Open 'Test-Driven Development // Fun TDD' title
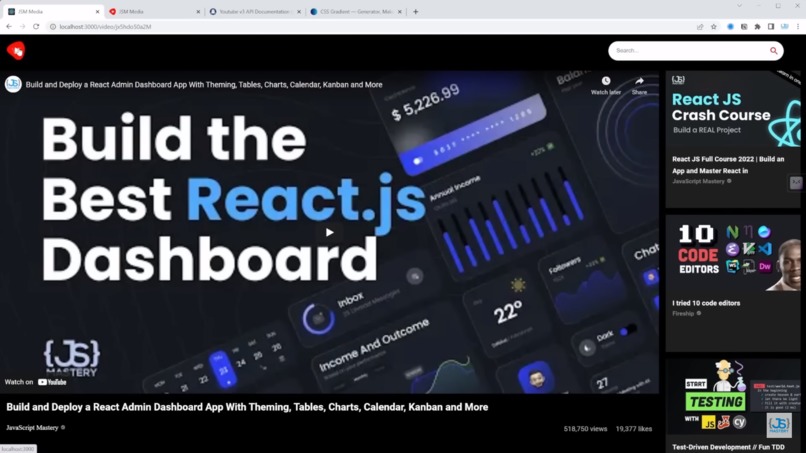 tap(728, 447)
